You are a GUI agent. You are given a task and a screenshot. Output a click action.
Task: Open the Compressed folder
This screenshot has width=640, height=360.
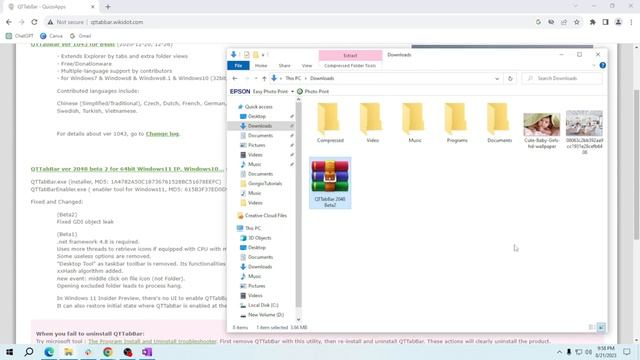330,122
